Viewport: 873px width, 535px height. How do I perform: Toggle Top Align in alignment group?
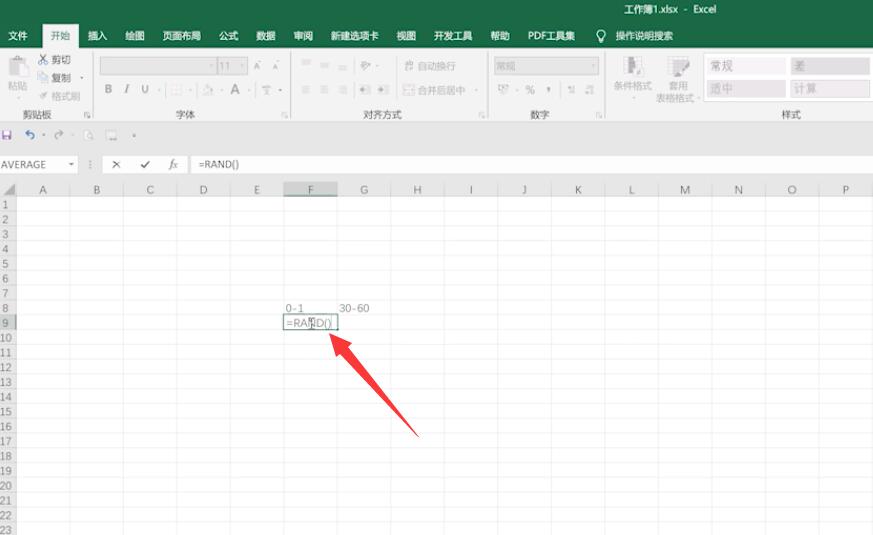[306, 65]
